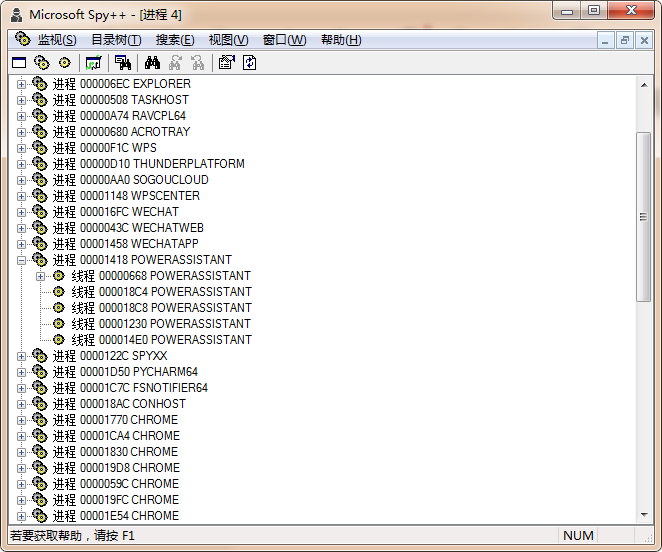The height and width of the screenshot is (552, 662).
Task: Click the vertical scrollbar thumb
Action: tap(643, 217)
